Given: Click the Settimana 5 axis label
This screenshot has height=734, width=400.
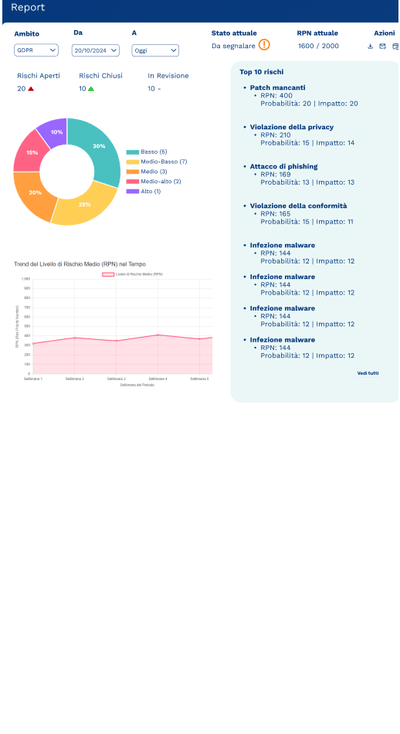Looking at the screenshot, I should [200, 378].
